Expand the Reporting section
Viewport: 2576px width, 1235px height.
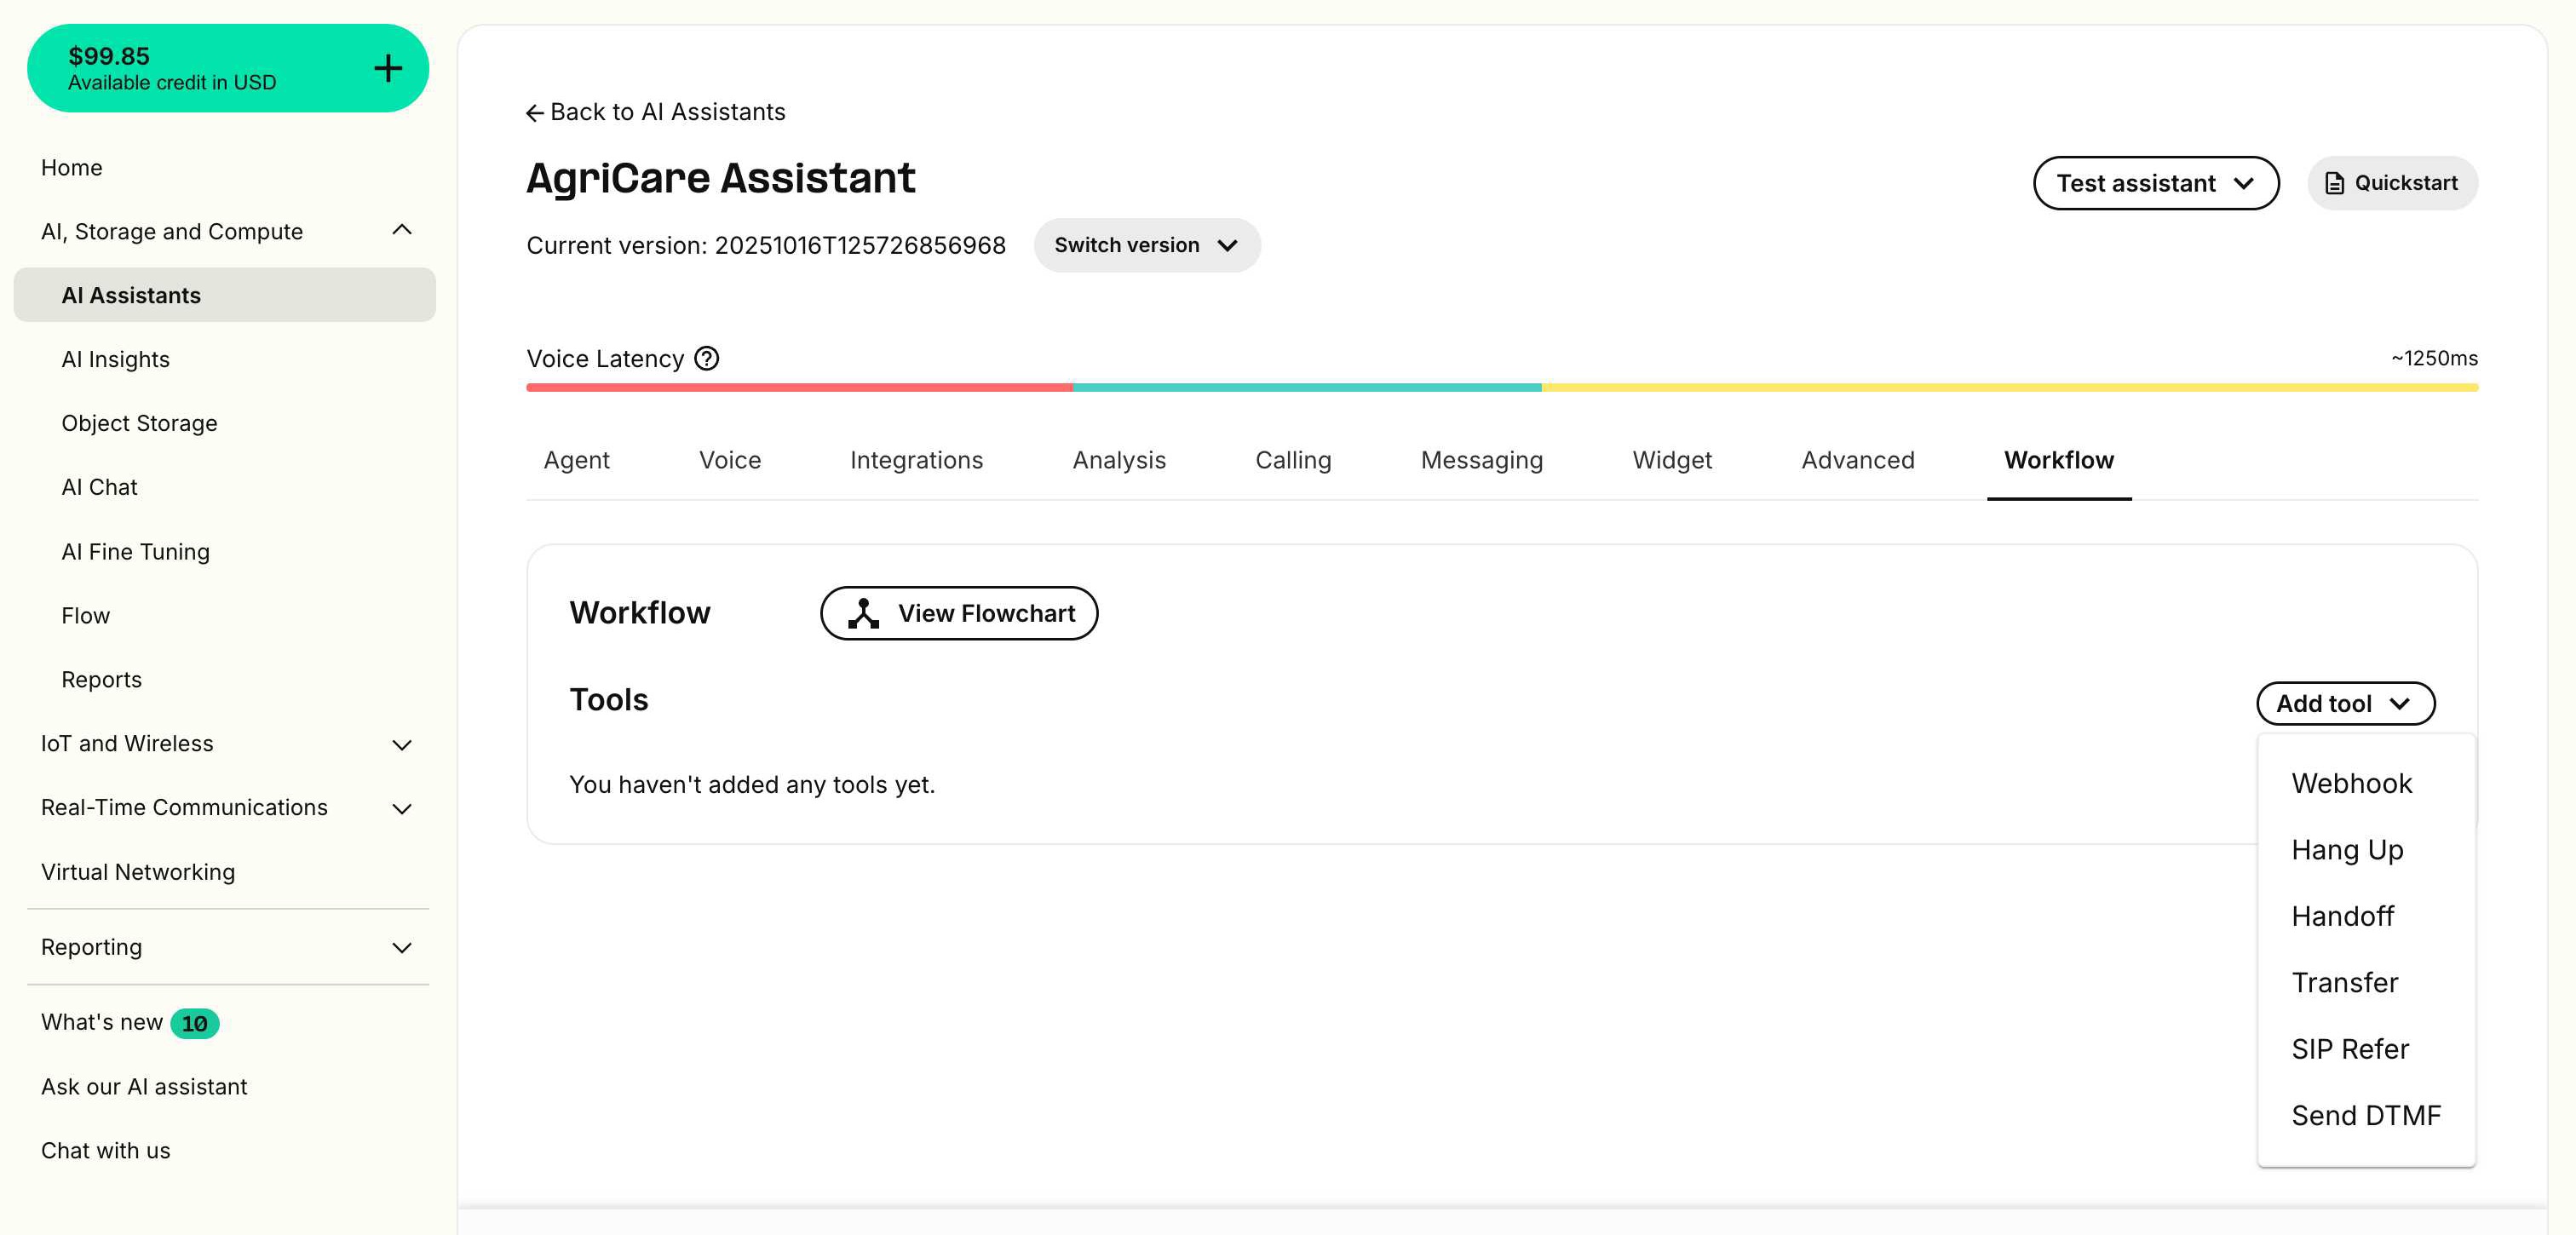coord(402,947)
